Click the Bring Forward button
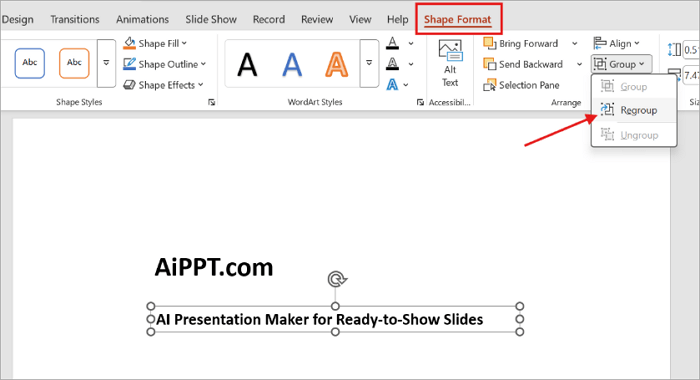This screenshot has width=700, height=380. click(521, 43)
